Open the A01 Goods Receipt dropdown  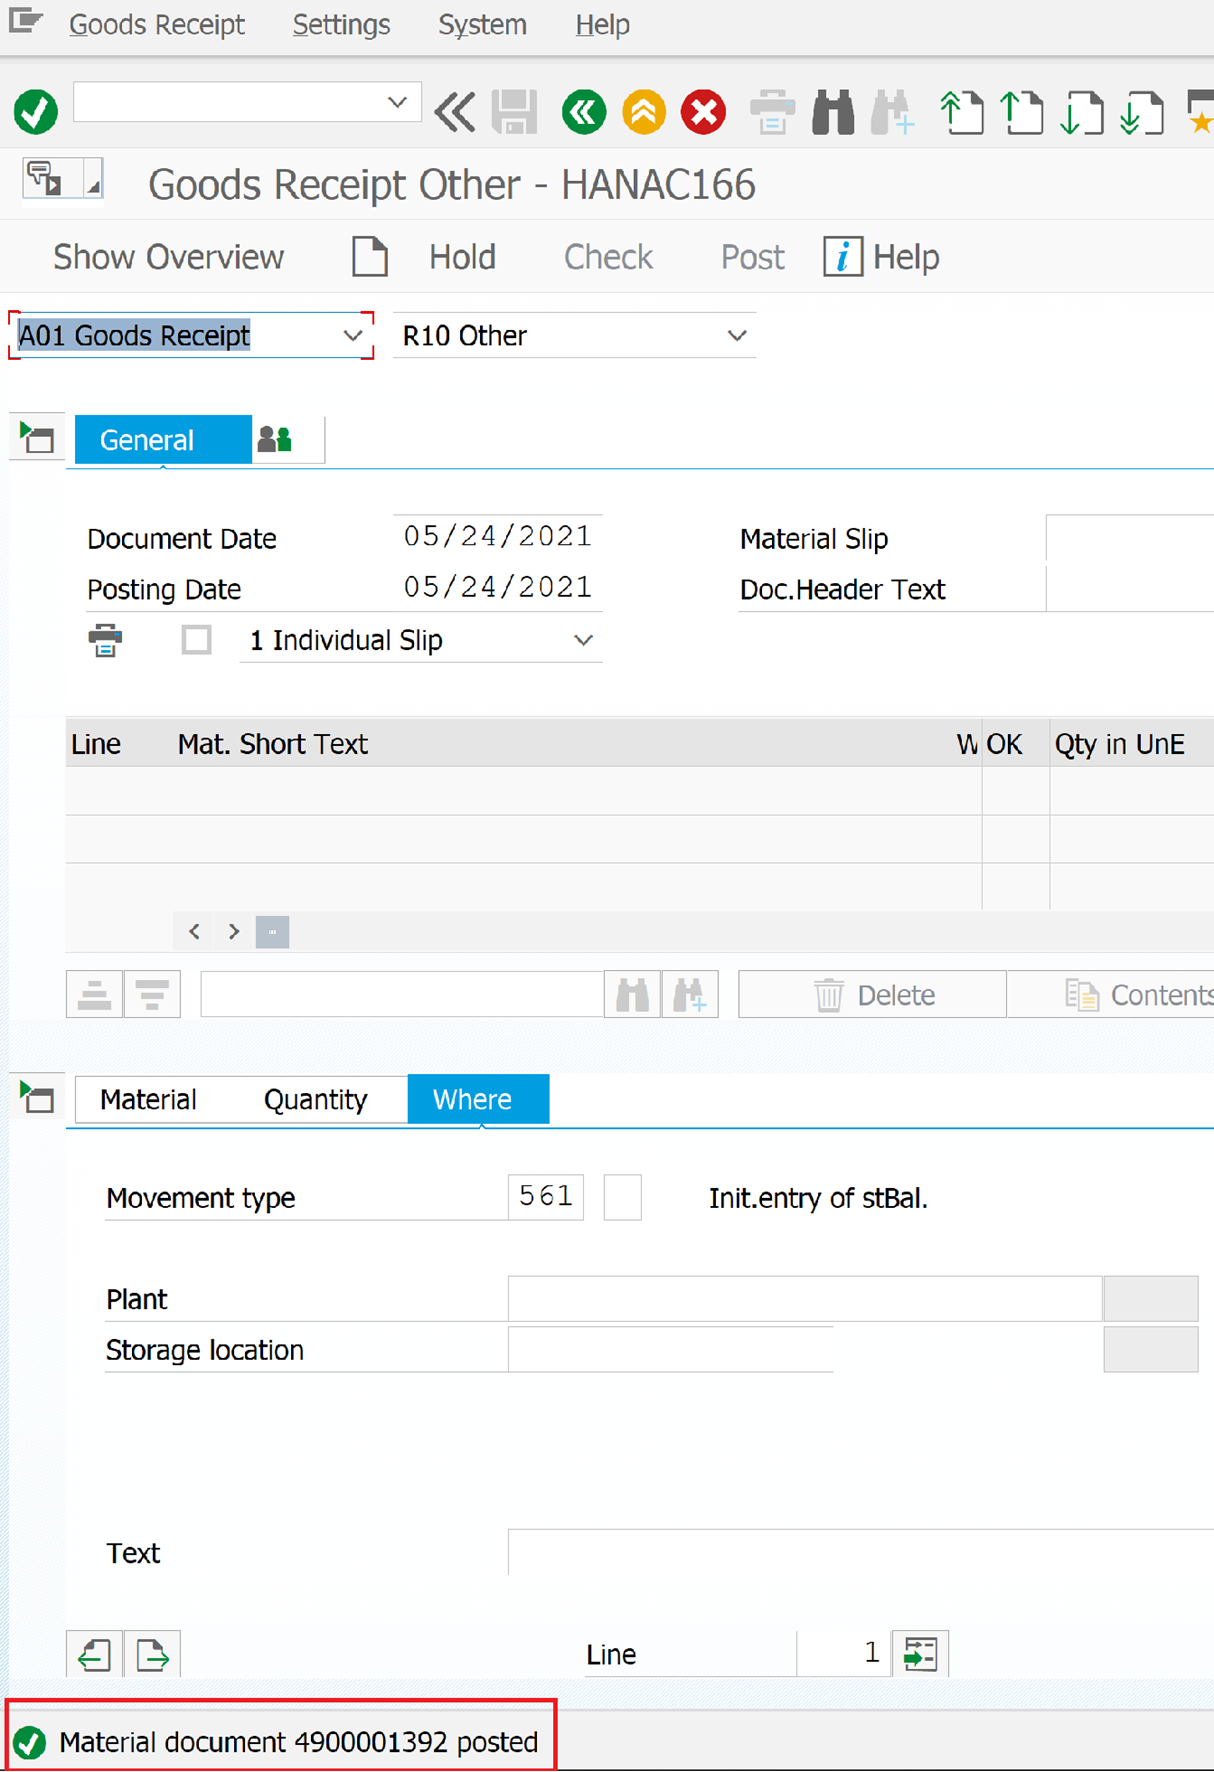[352, 336]
